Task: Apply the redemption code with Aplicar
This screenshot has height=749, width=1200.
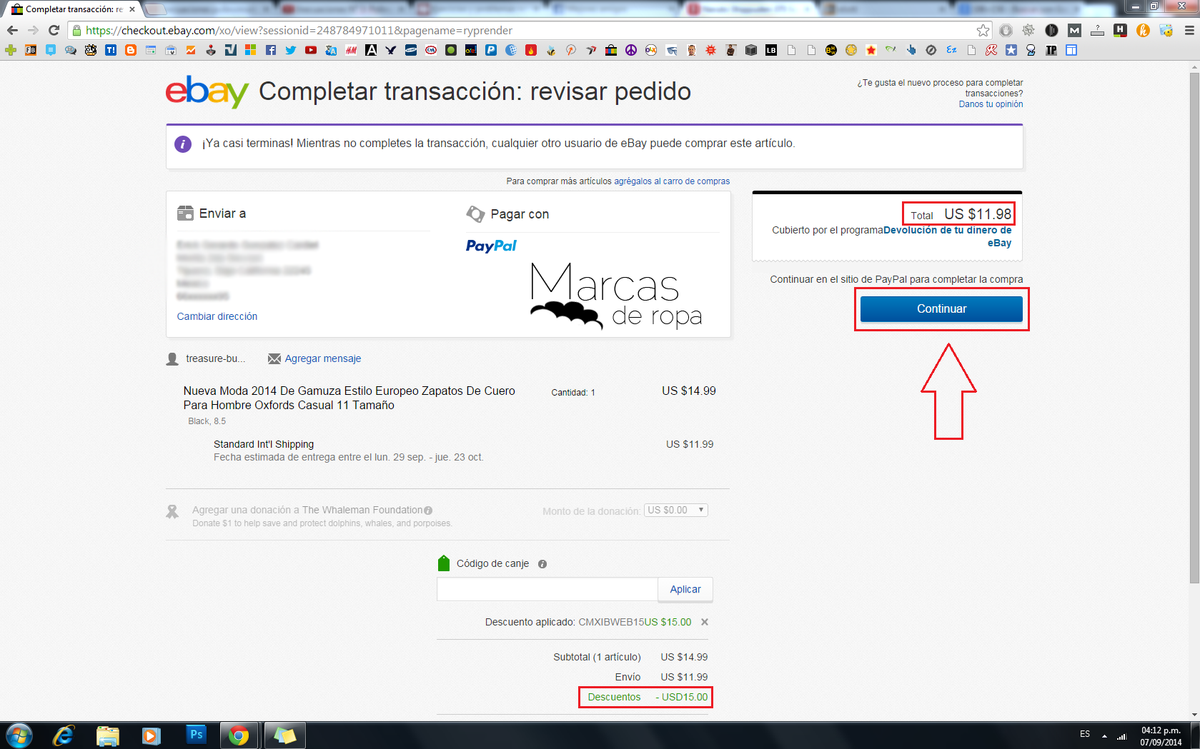Action: [684, 589]
